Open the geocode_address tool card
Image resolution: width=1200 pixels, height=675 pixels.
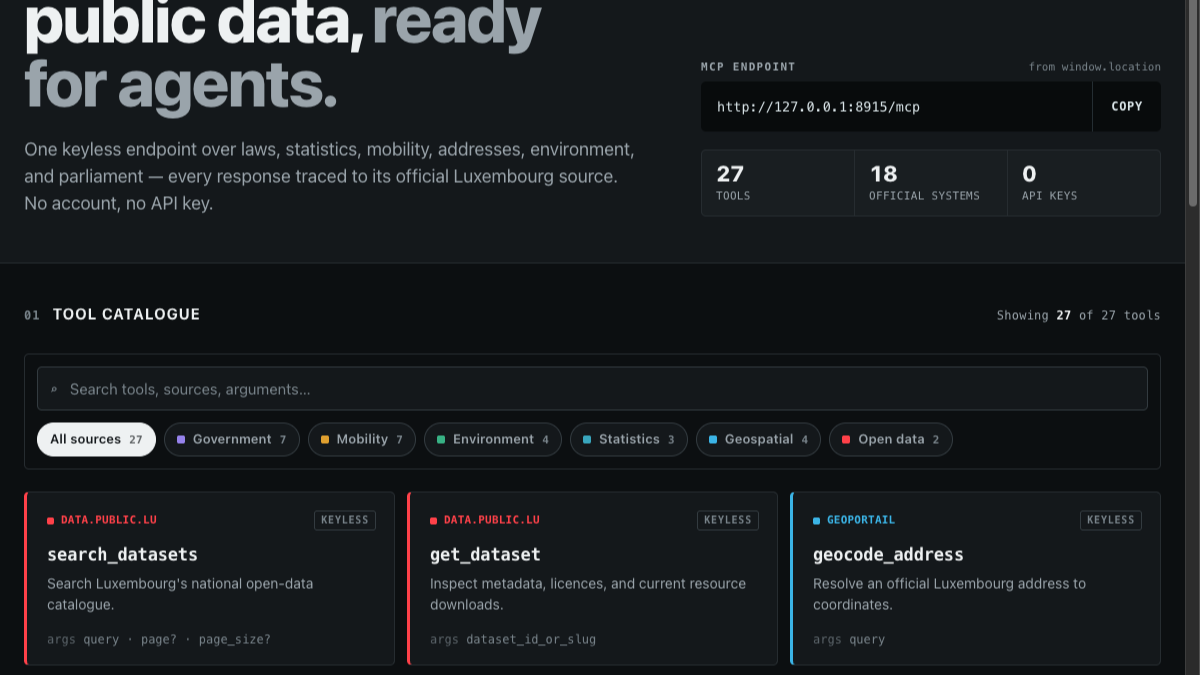pos(976,578)
